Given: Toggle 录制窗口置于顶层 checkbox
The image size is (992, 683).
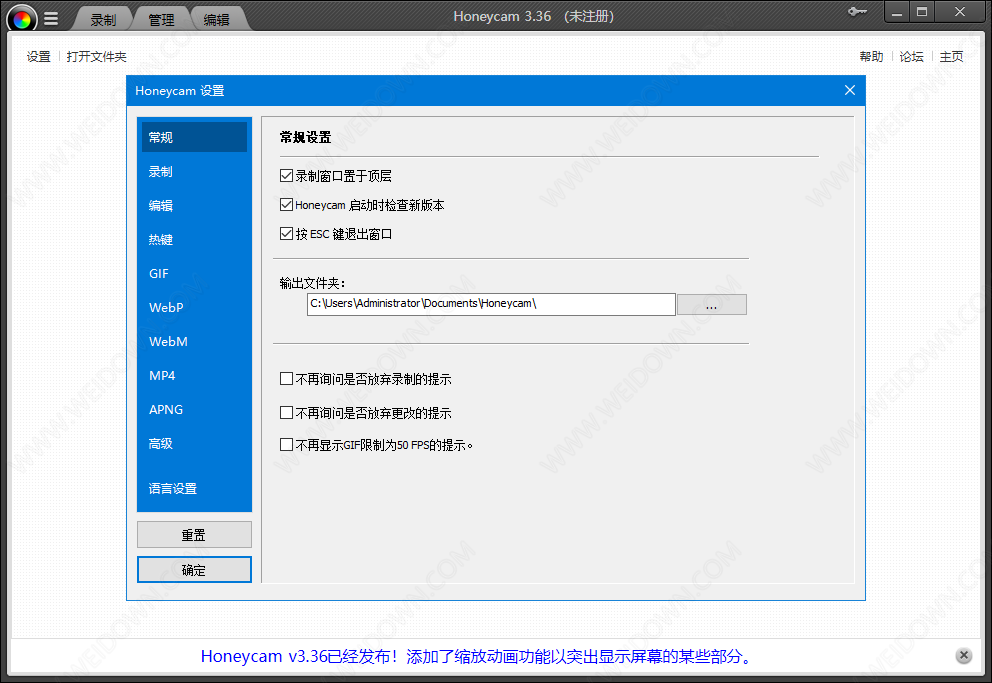Looking at the screenshot, I should click(x=287, y=176).
